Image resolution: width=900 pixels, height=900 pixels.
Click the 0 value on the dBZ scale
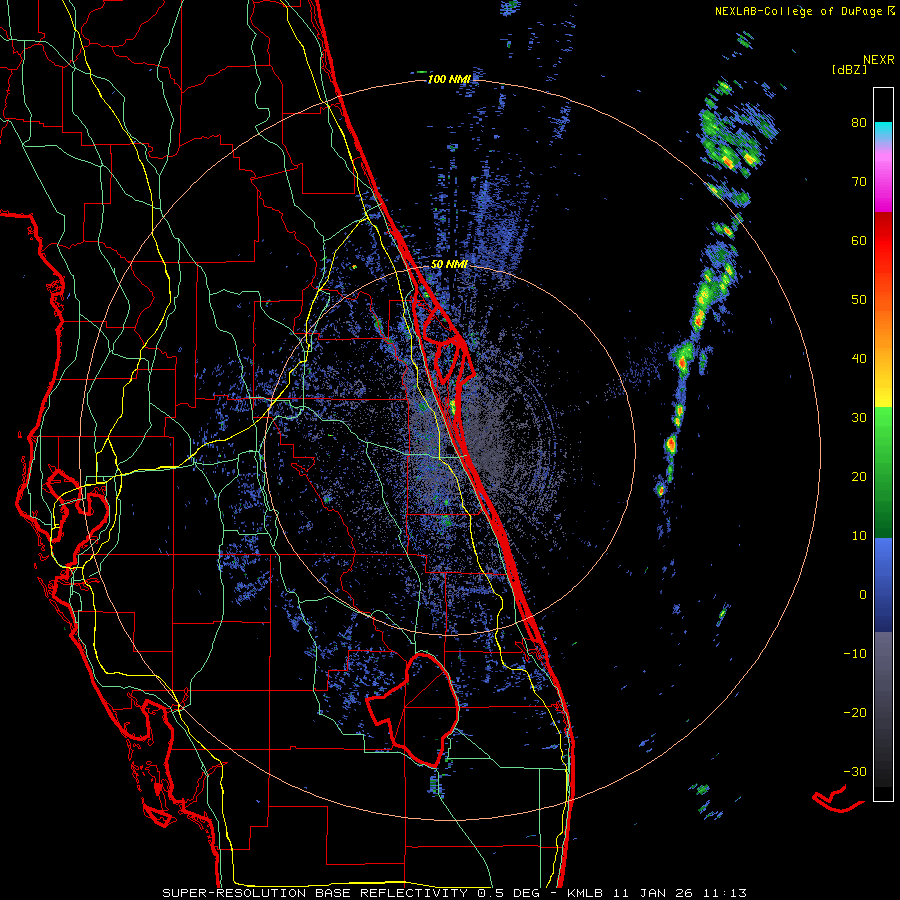[863, 595]
